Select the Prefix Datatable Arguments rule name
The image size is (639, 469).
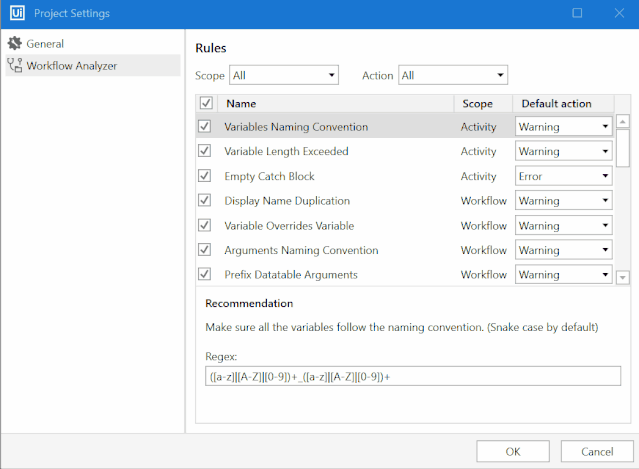pyautogui.click(x=291, y=275)
